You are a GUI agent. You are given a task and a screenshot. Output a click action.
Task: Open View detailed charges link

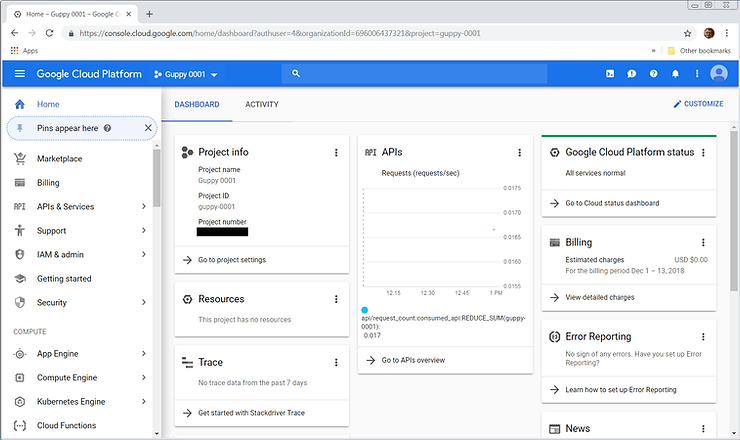[x=600, y=297]
